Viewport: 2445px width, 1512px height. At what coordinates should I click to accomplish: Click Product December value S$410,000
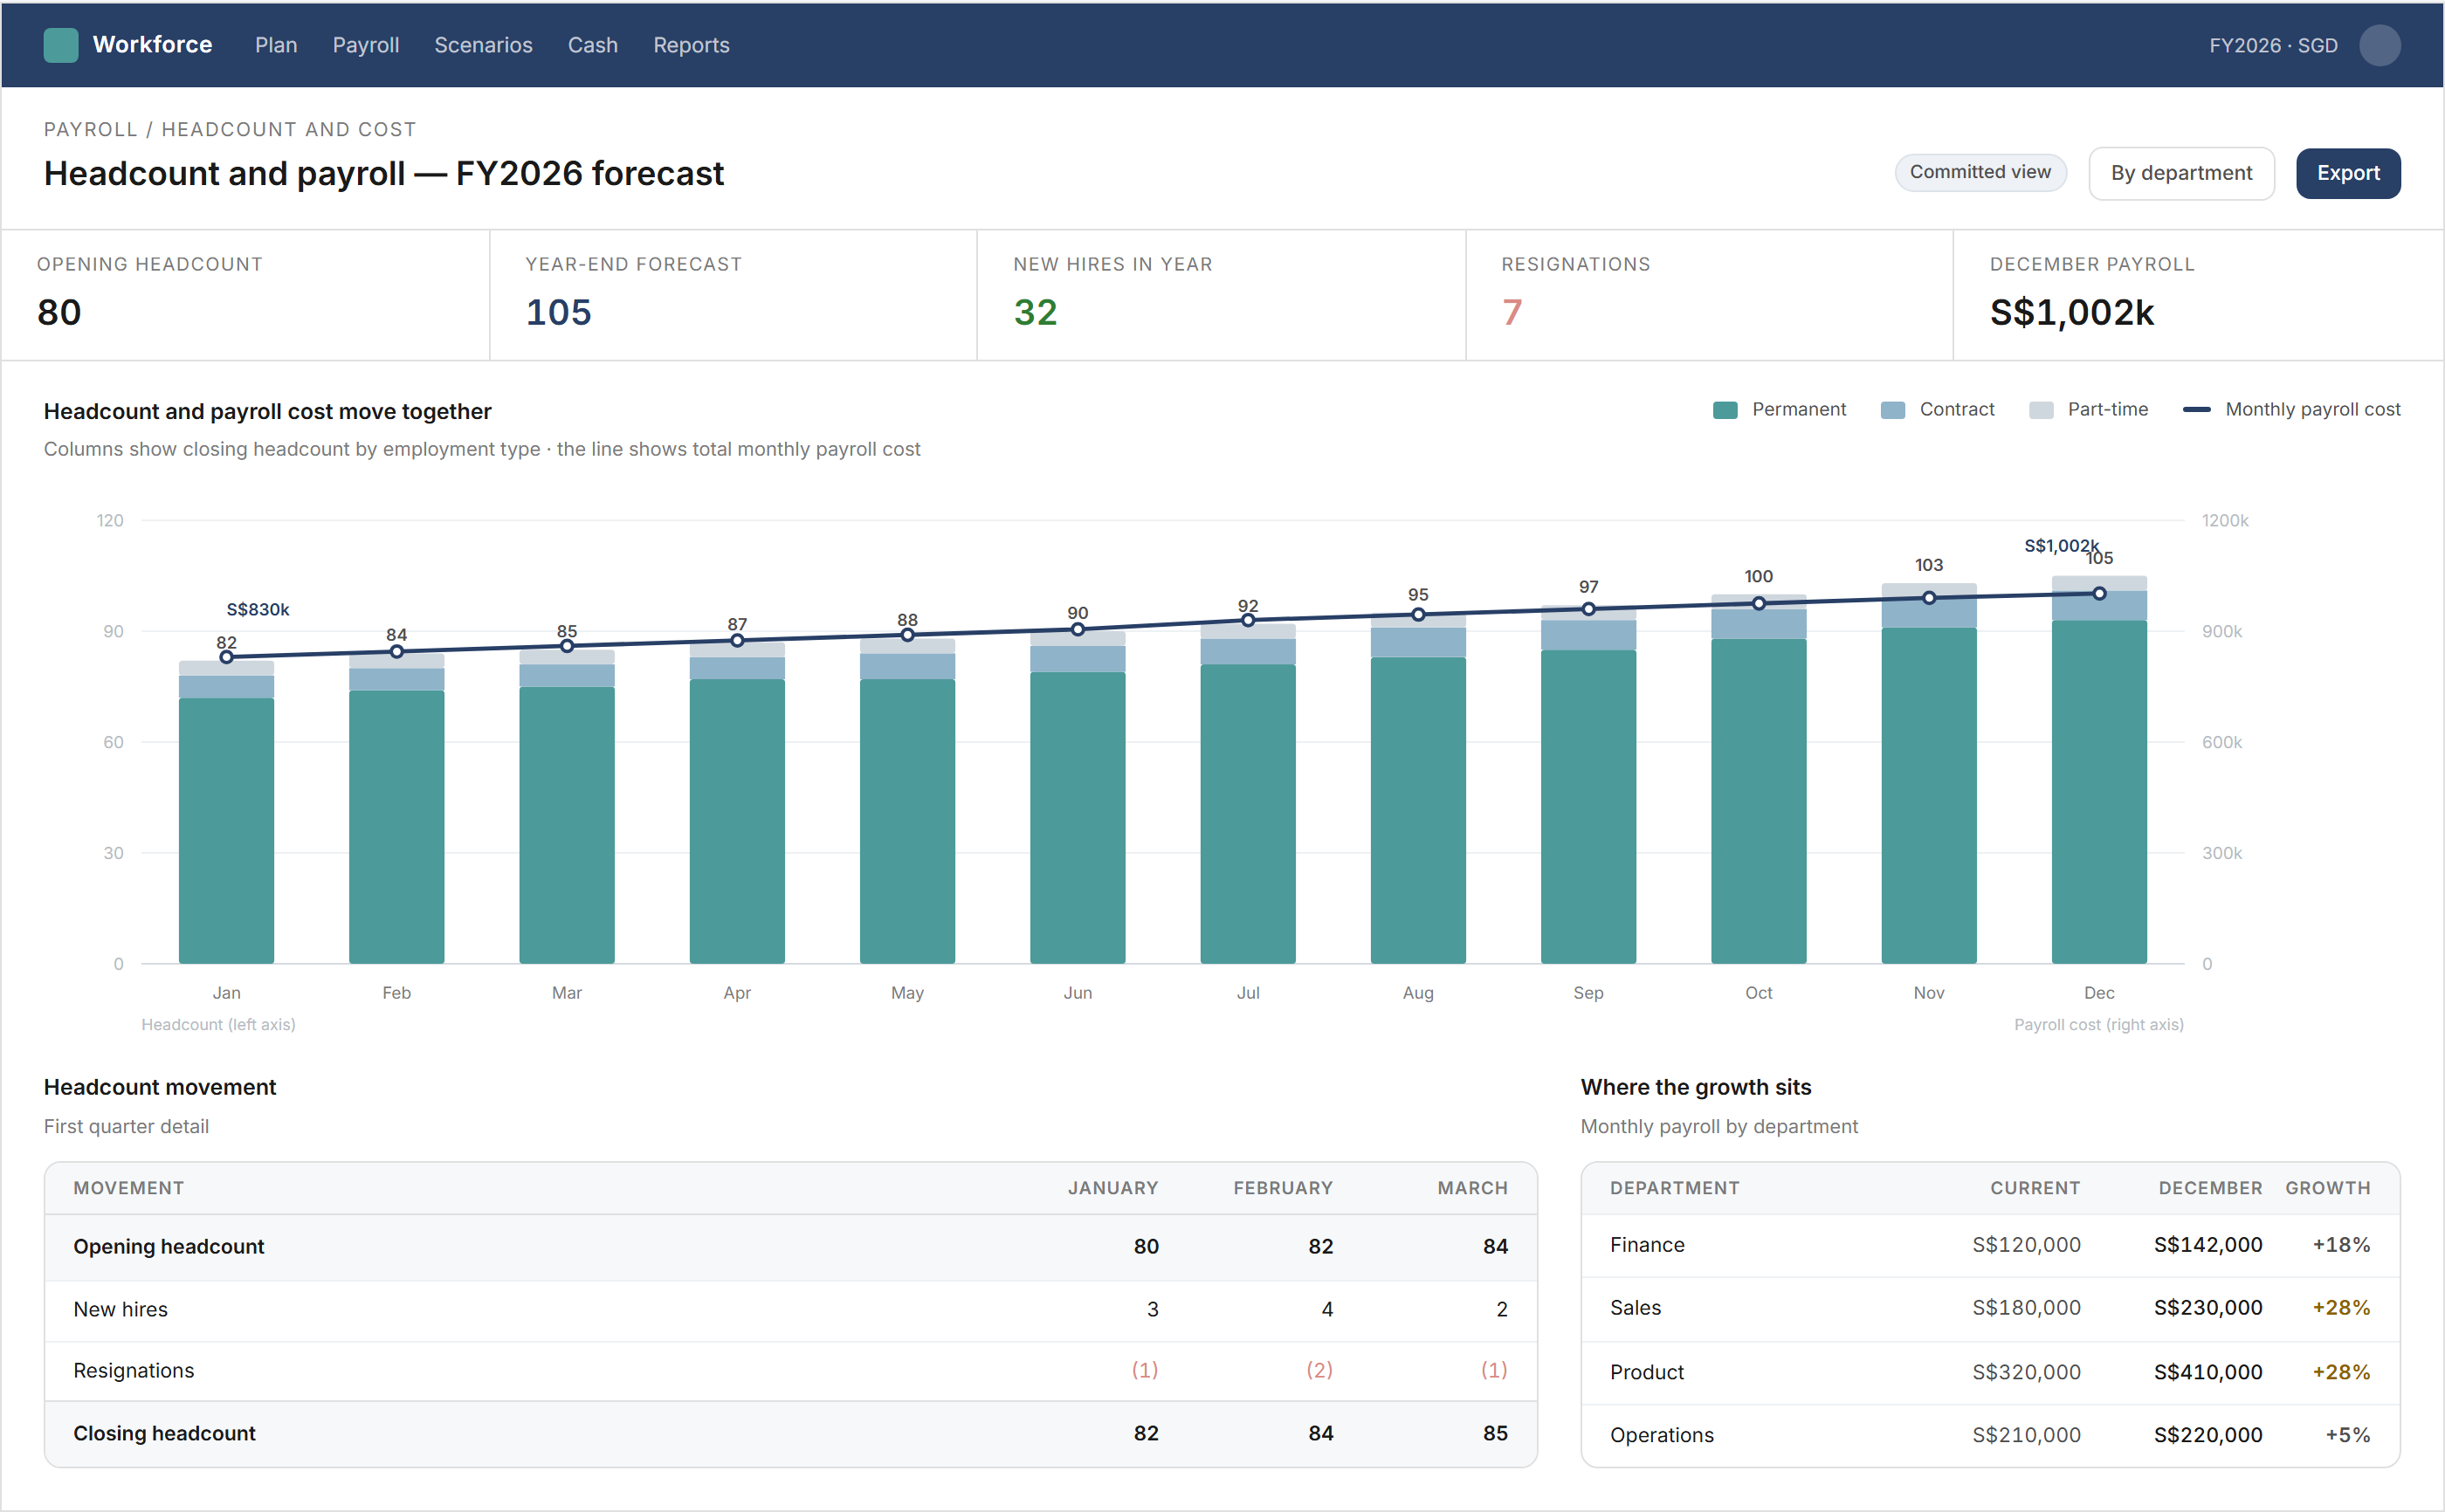coord(2208,1373)
